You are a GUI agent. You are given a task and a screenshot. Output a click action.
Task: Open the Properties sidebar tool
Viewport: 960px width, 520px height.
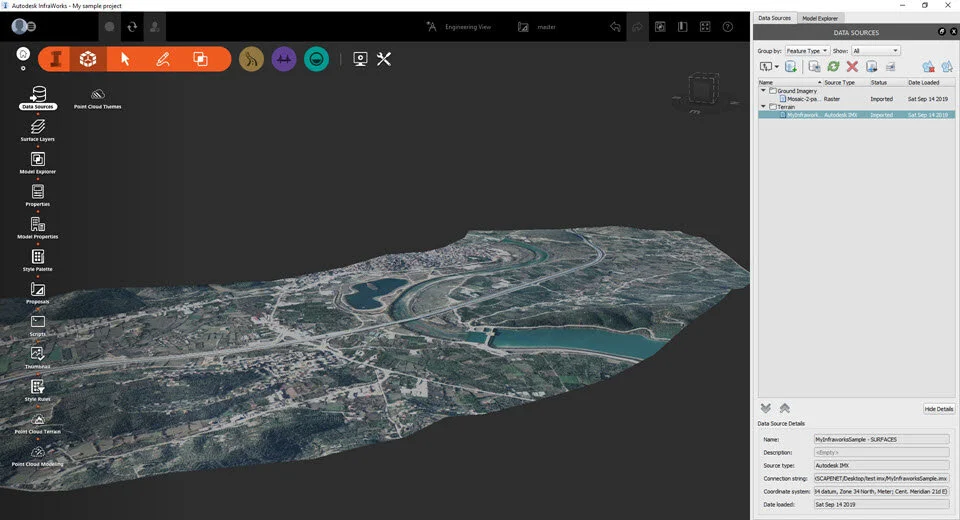(x=37, y=195)
